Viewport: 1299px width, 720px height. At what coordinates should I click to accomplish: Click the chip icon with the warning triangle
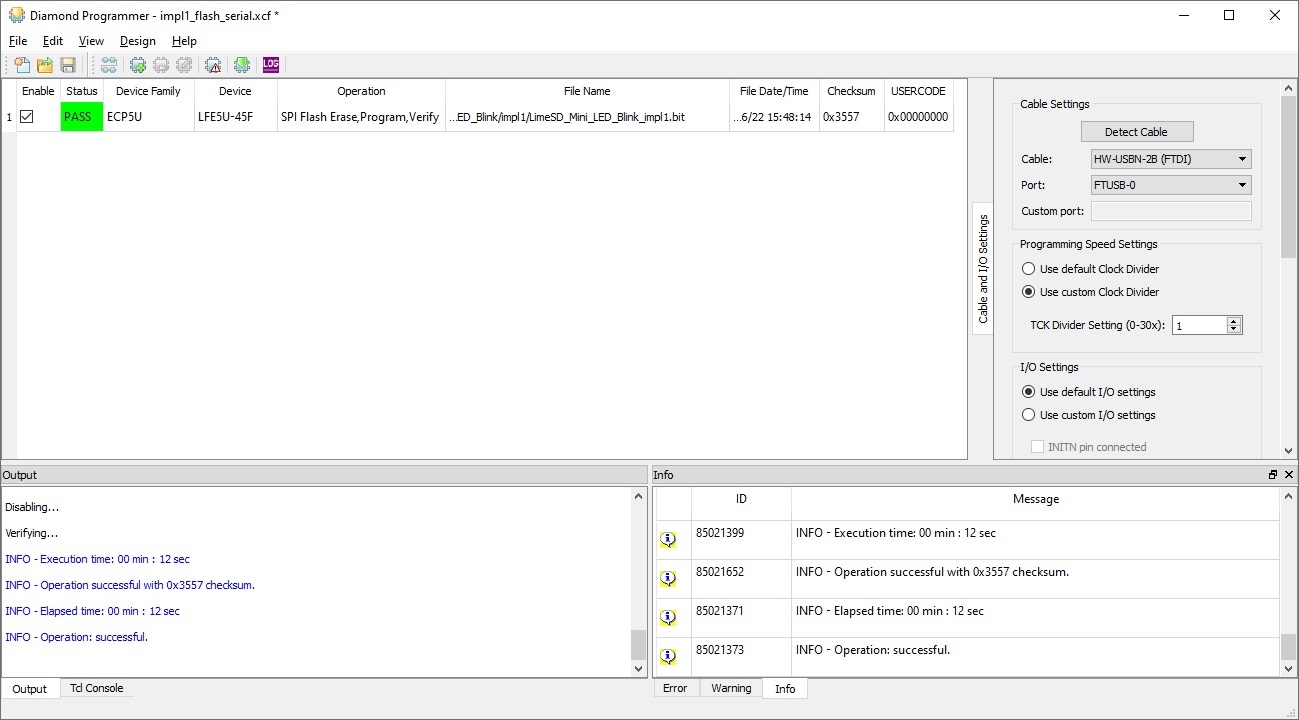click(213, 65)
